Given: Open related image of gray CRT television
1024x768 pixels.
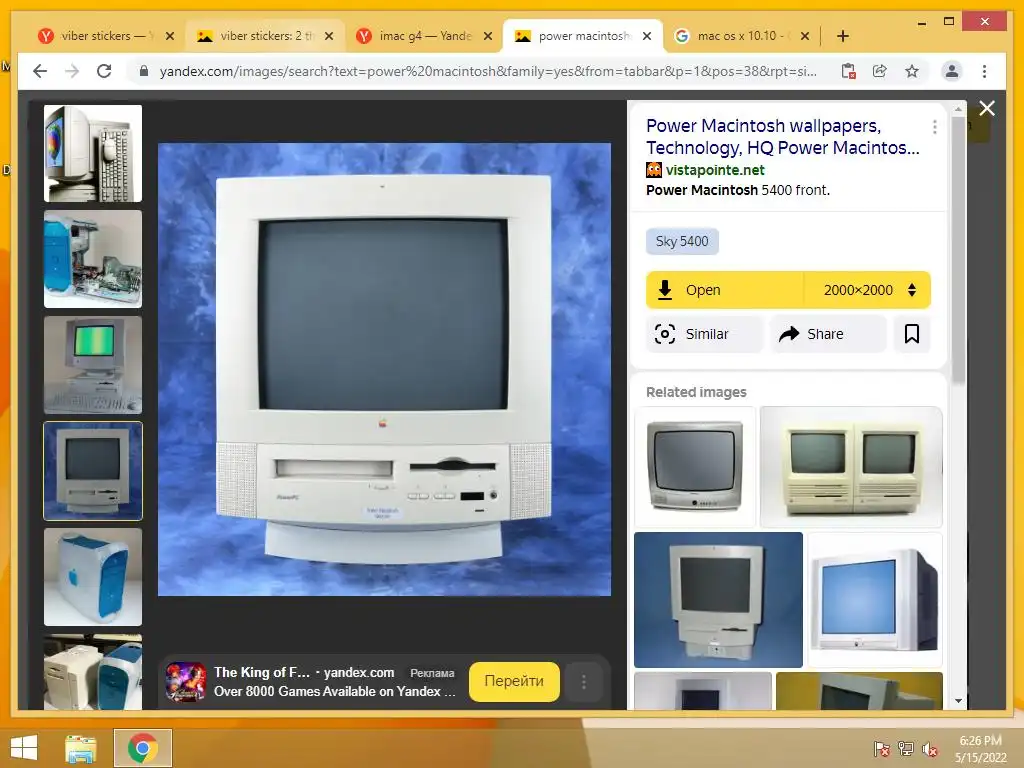Looking at the screenshot, I should [x=695, y=467].
